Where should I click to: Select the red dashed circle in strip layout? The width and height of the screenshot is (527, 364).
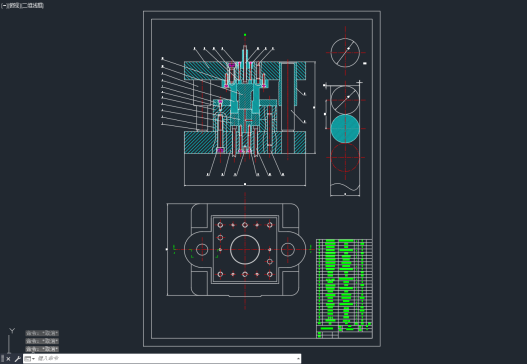click(x=345, y=157)
